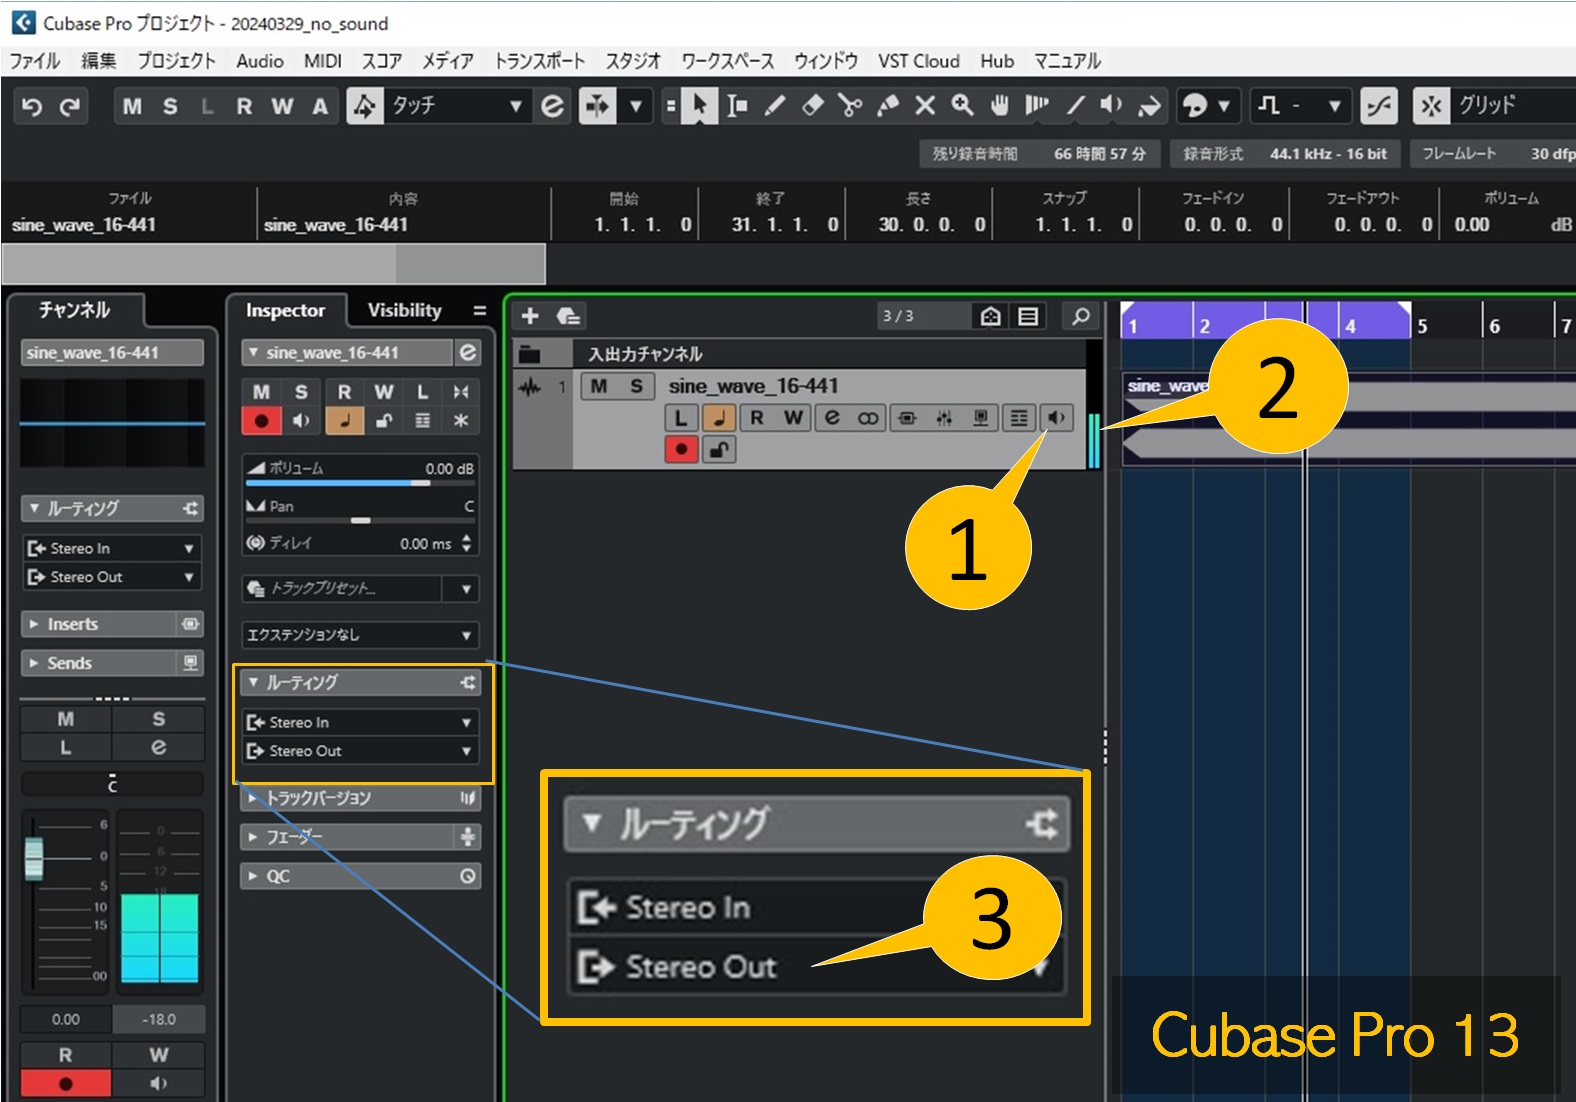
Task: Open the Inspector setup menu icon
Action: (480, 311)
